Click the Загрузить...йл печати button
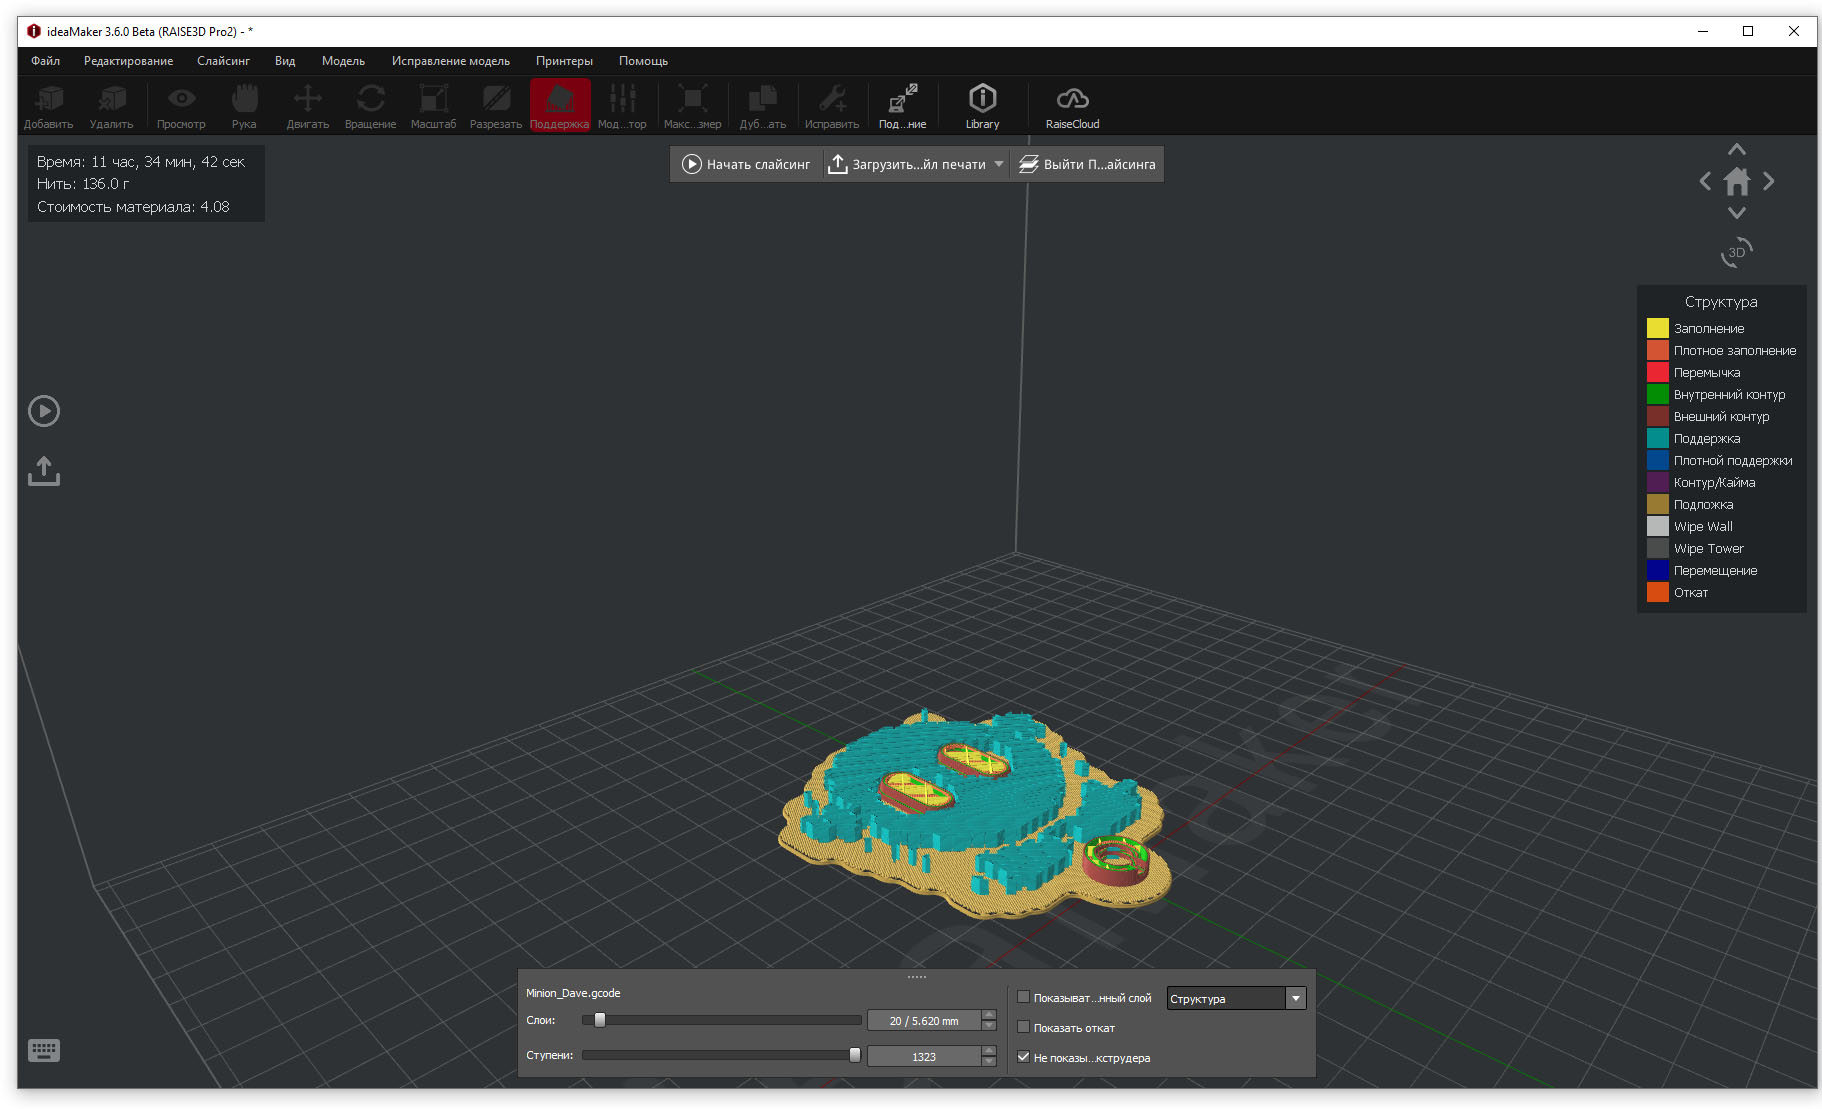1822x1109 pixels. [x=908, y=164]
